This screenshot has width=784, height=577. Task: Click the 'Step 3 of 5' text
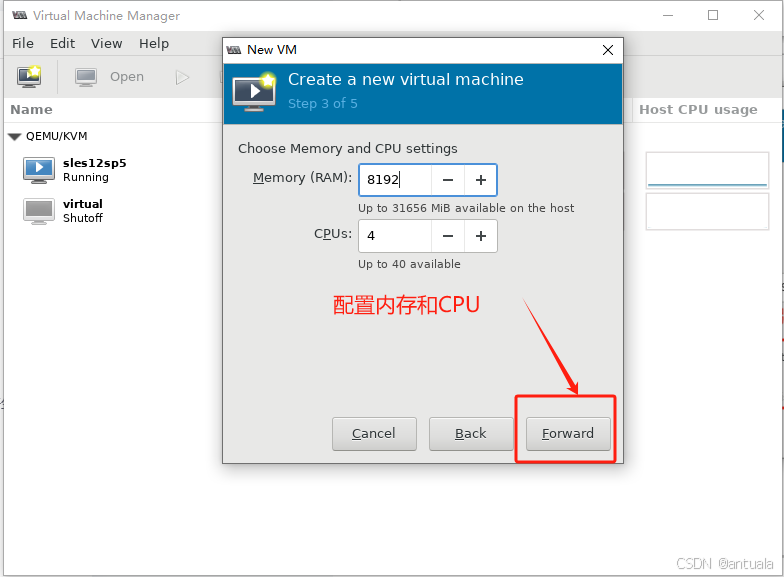322,104
